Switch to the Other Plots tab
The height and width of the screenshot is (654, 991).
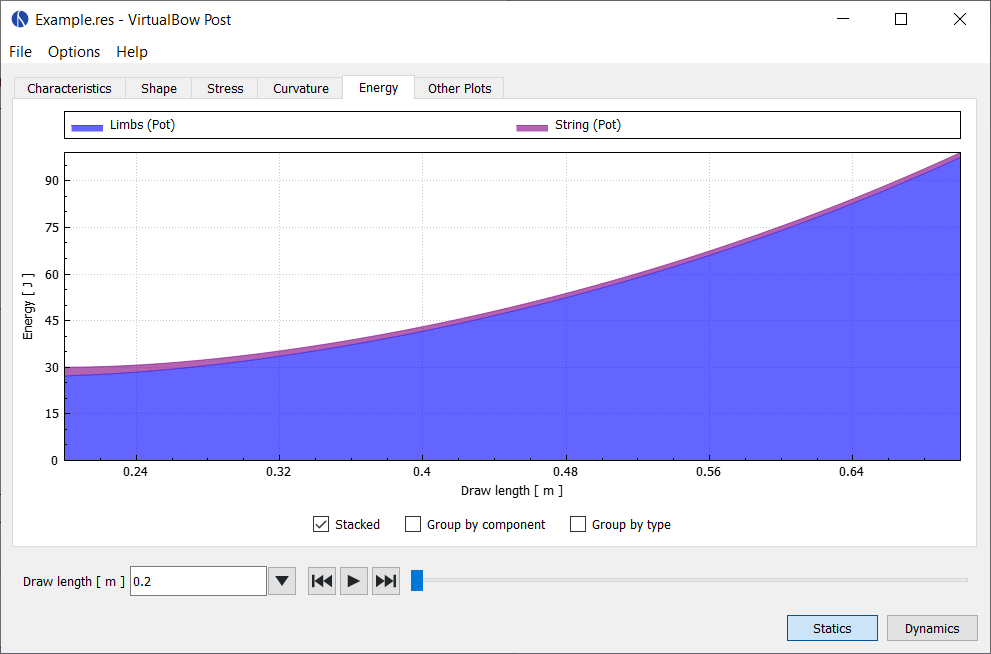point(459,88)
